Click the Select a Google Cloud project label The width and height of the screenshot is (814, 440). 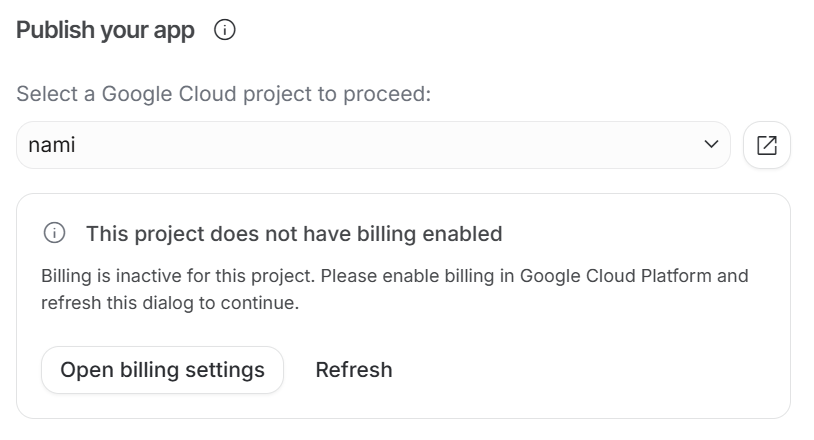224,94
